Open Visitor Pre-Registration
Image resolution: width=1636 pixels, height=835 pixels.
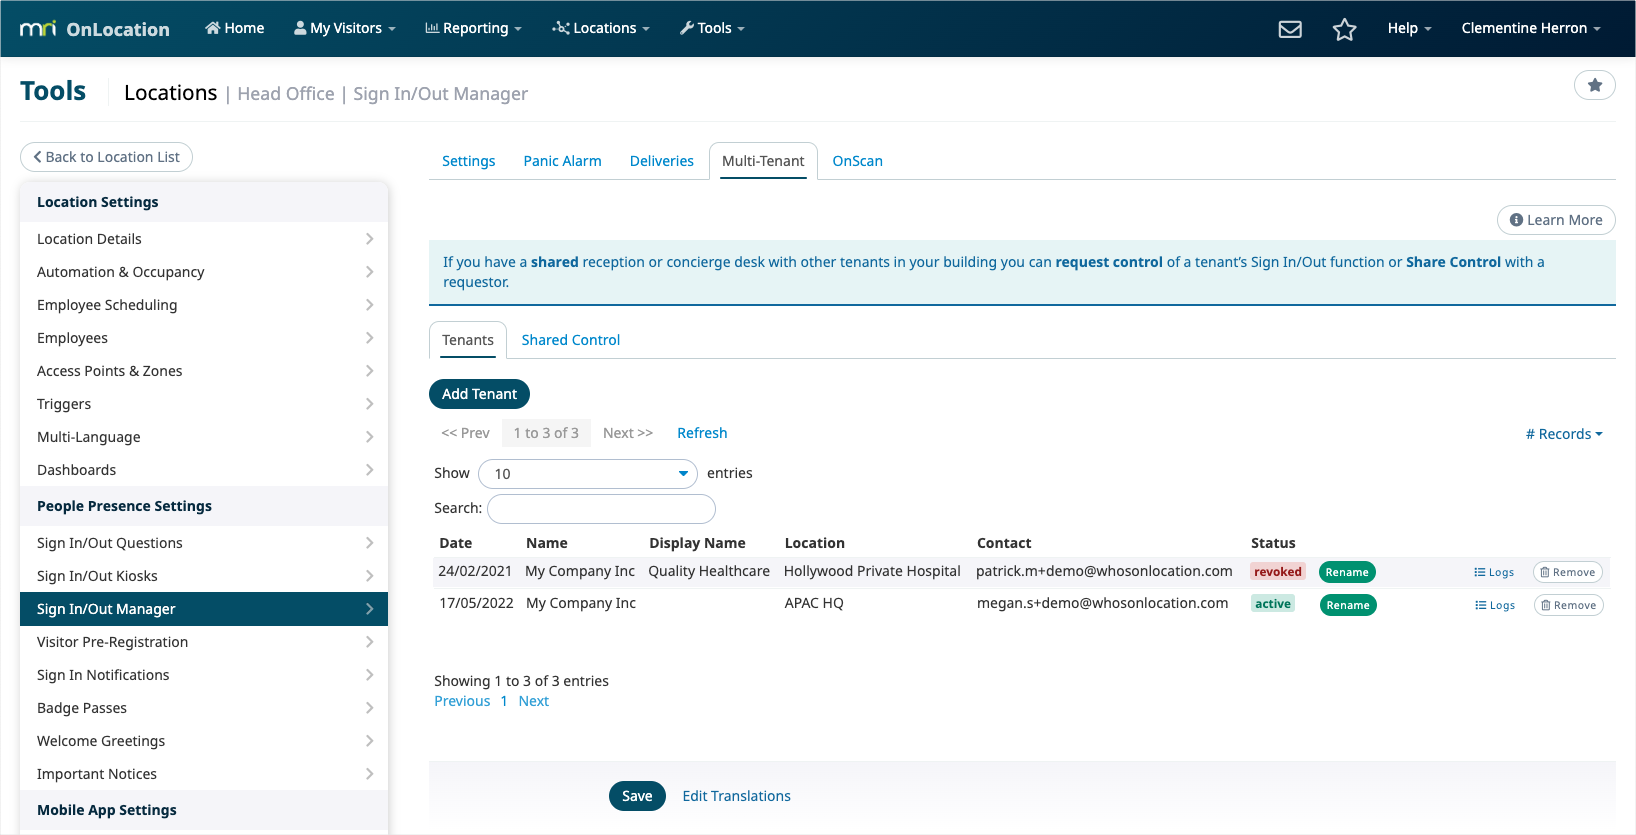204,642
